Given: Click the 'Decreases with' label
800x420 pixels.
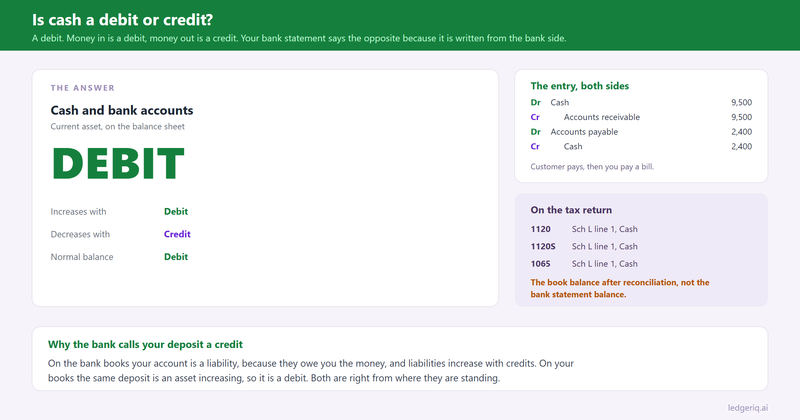Looking at the screenshot, I should tap(80, 234).
